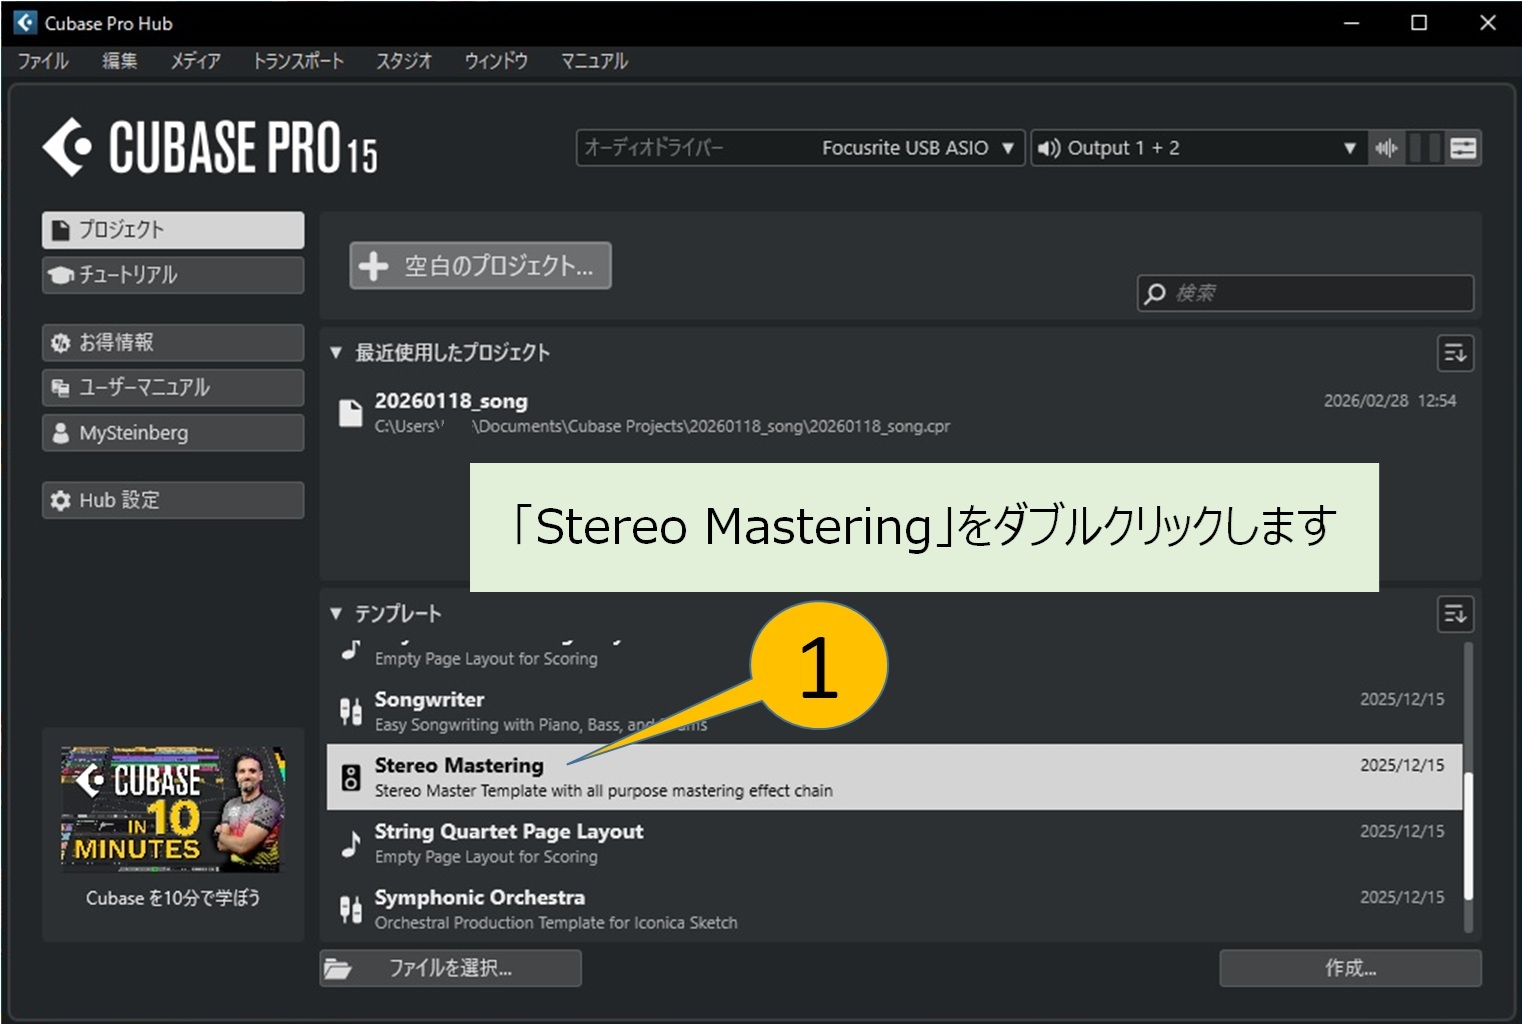Click the sort icon for recent projects
Viewport: 1522px width, 1024px height.
[1456, 353]
